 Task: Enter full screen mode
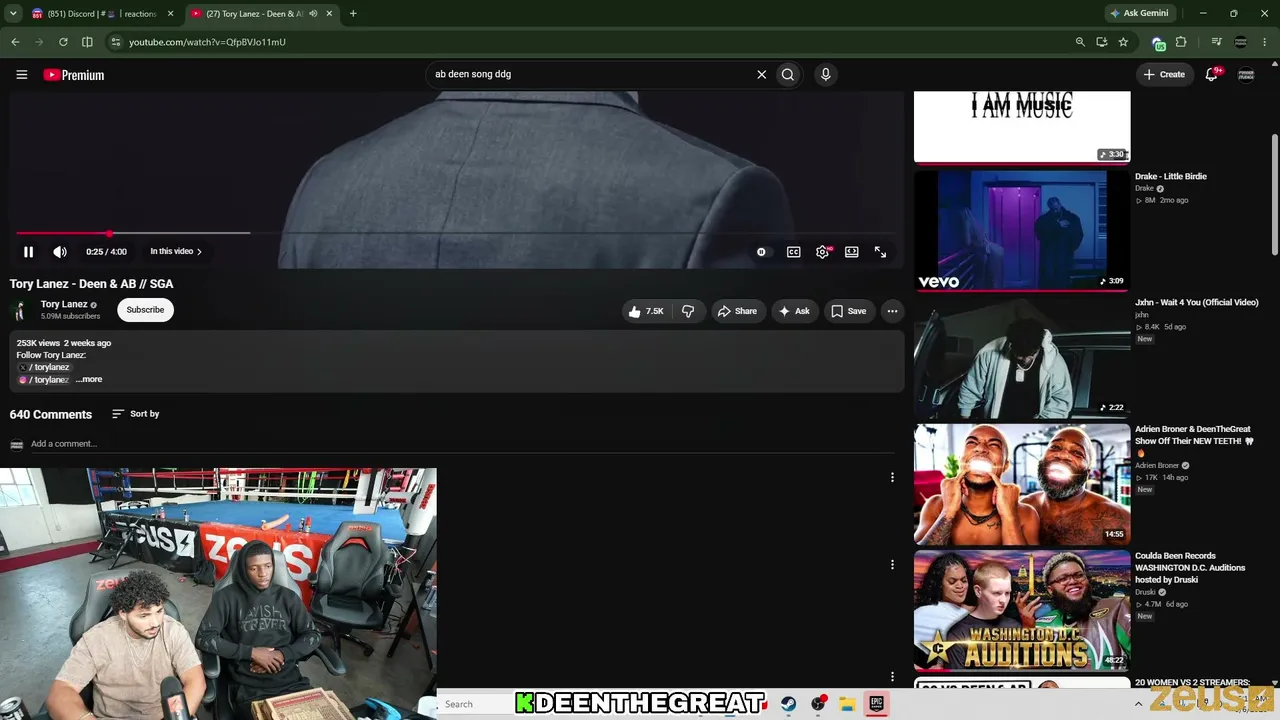(x=880, y=252)
